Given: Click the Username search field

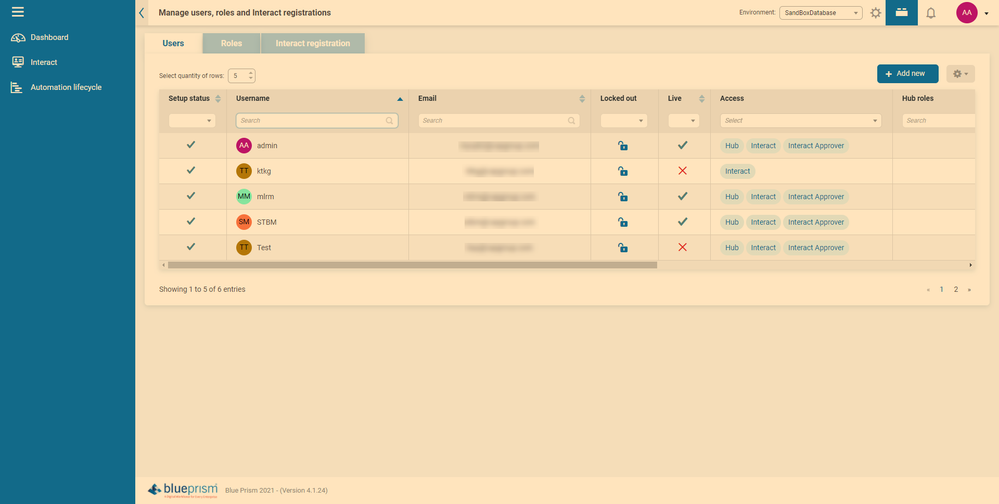Looking at the screenshot, I should click(311, 120).
